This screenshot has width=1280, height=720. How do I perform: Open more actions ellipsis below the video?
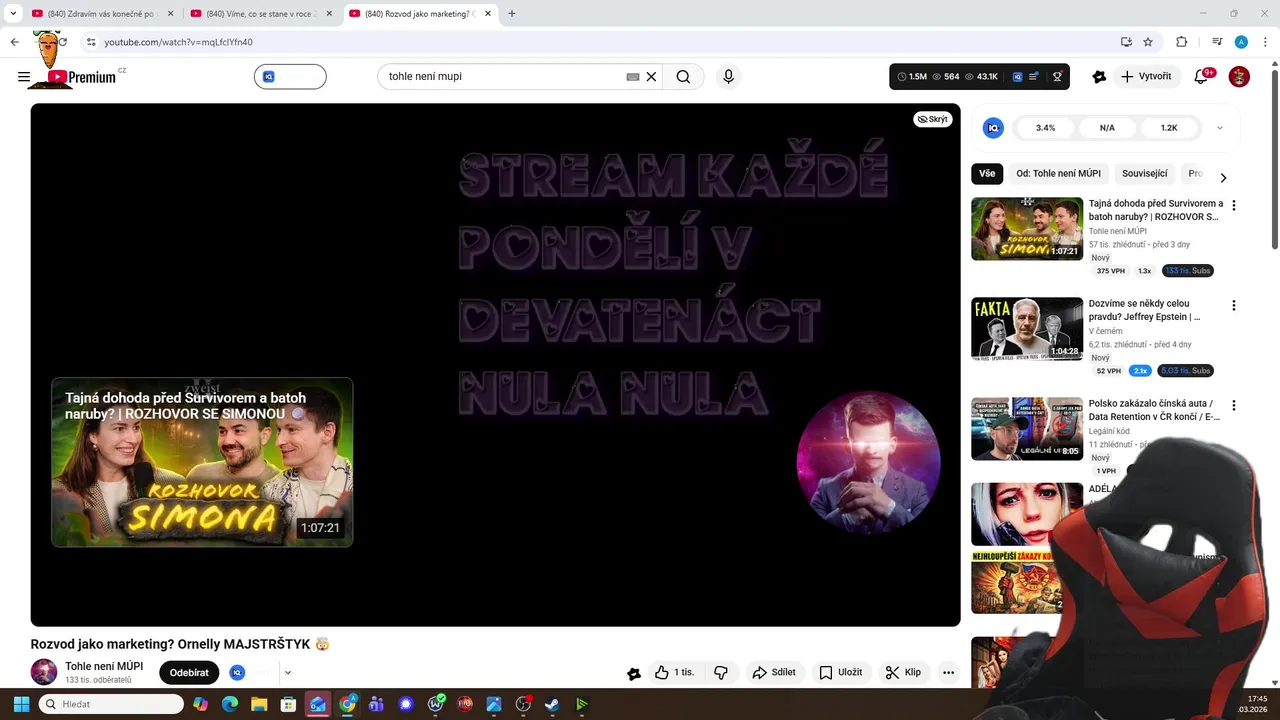948,672
